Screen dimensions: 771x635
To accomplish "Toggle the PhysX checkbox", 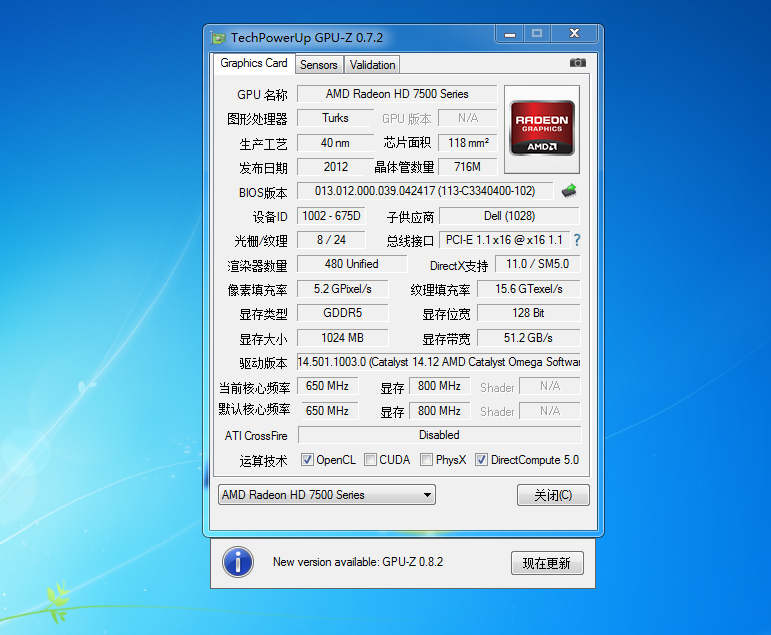I will pos(427,460).
